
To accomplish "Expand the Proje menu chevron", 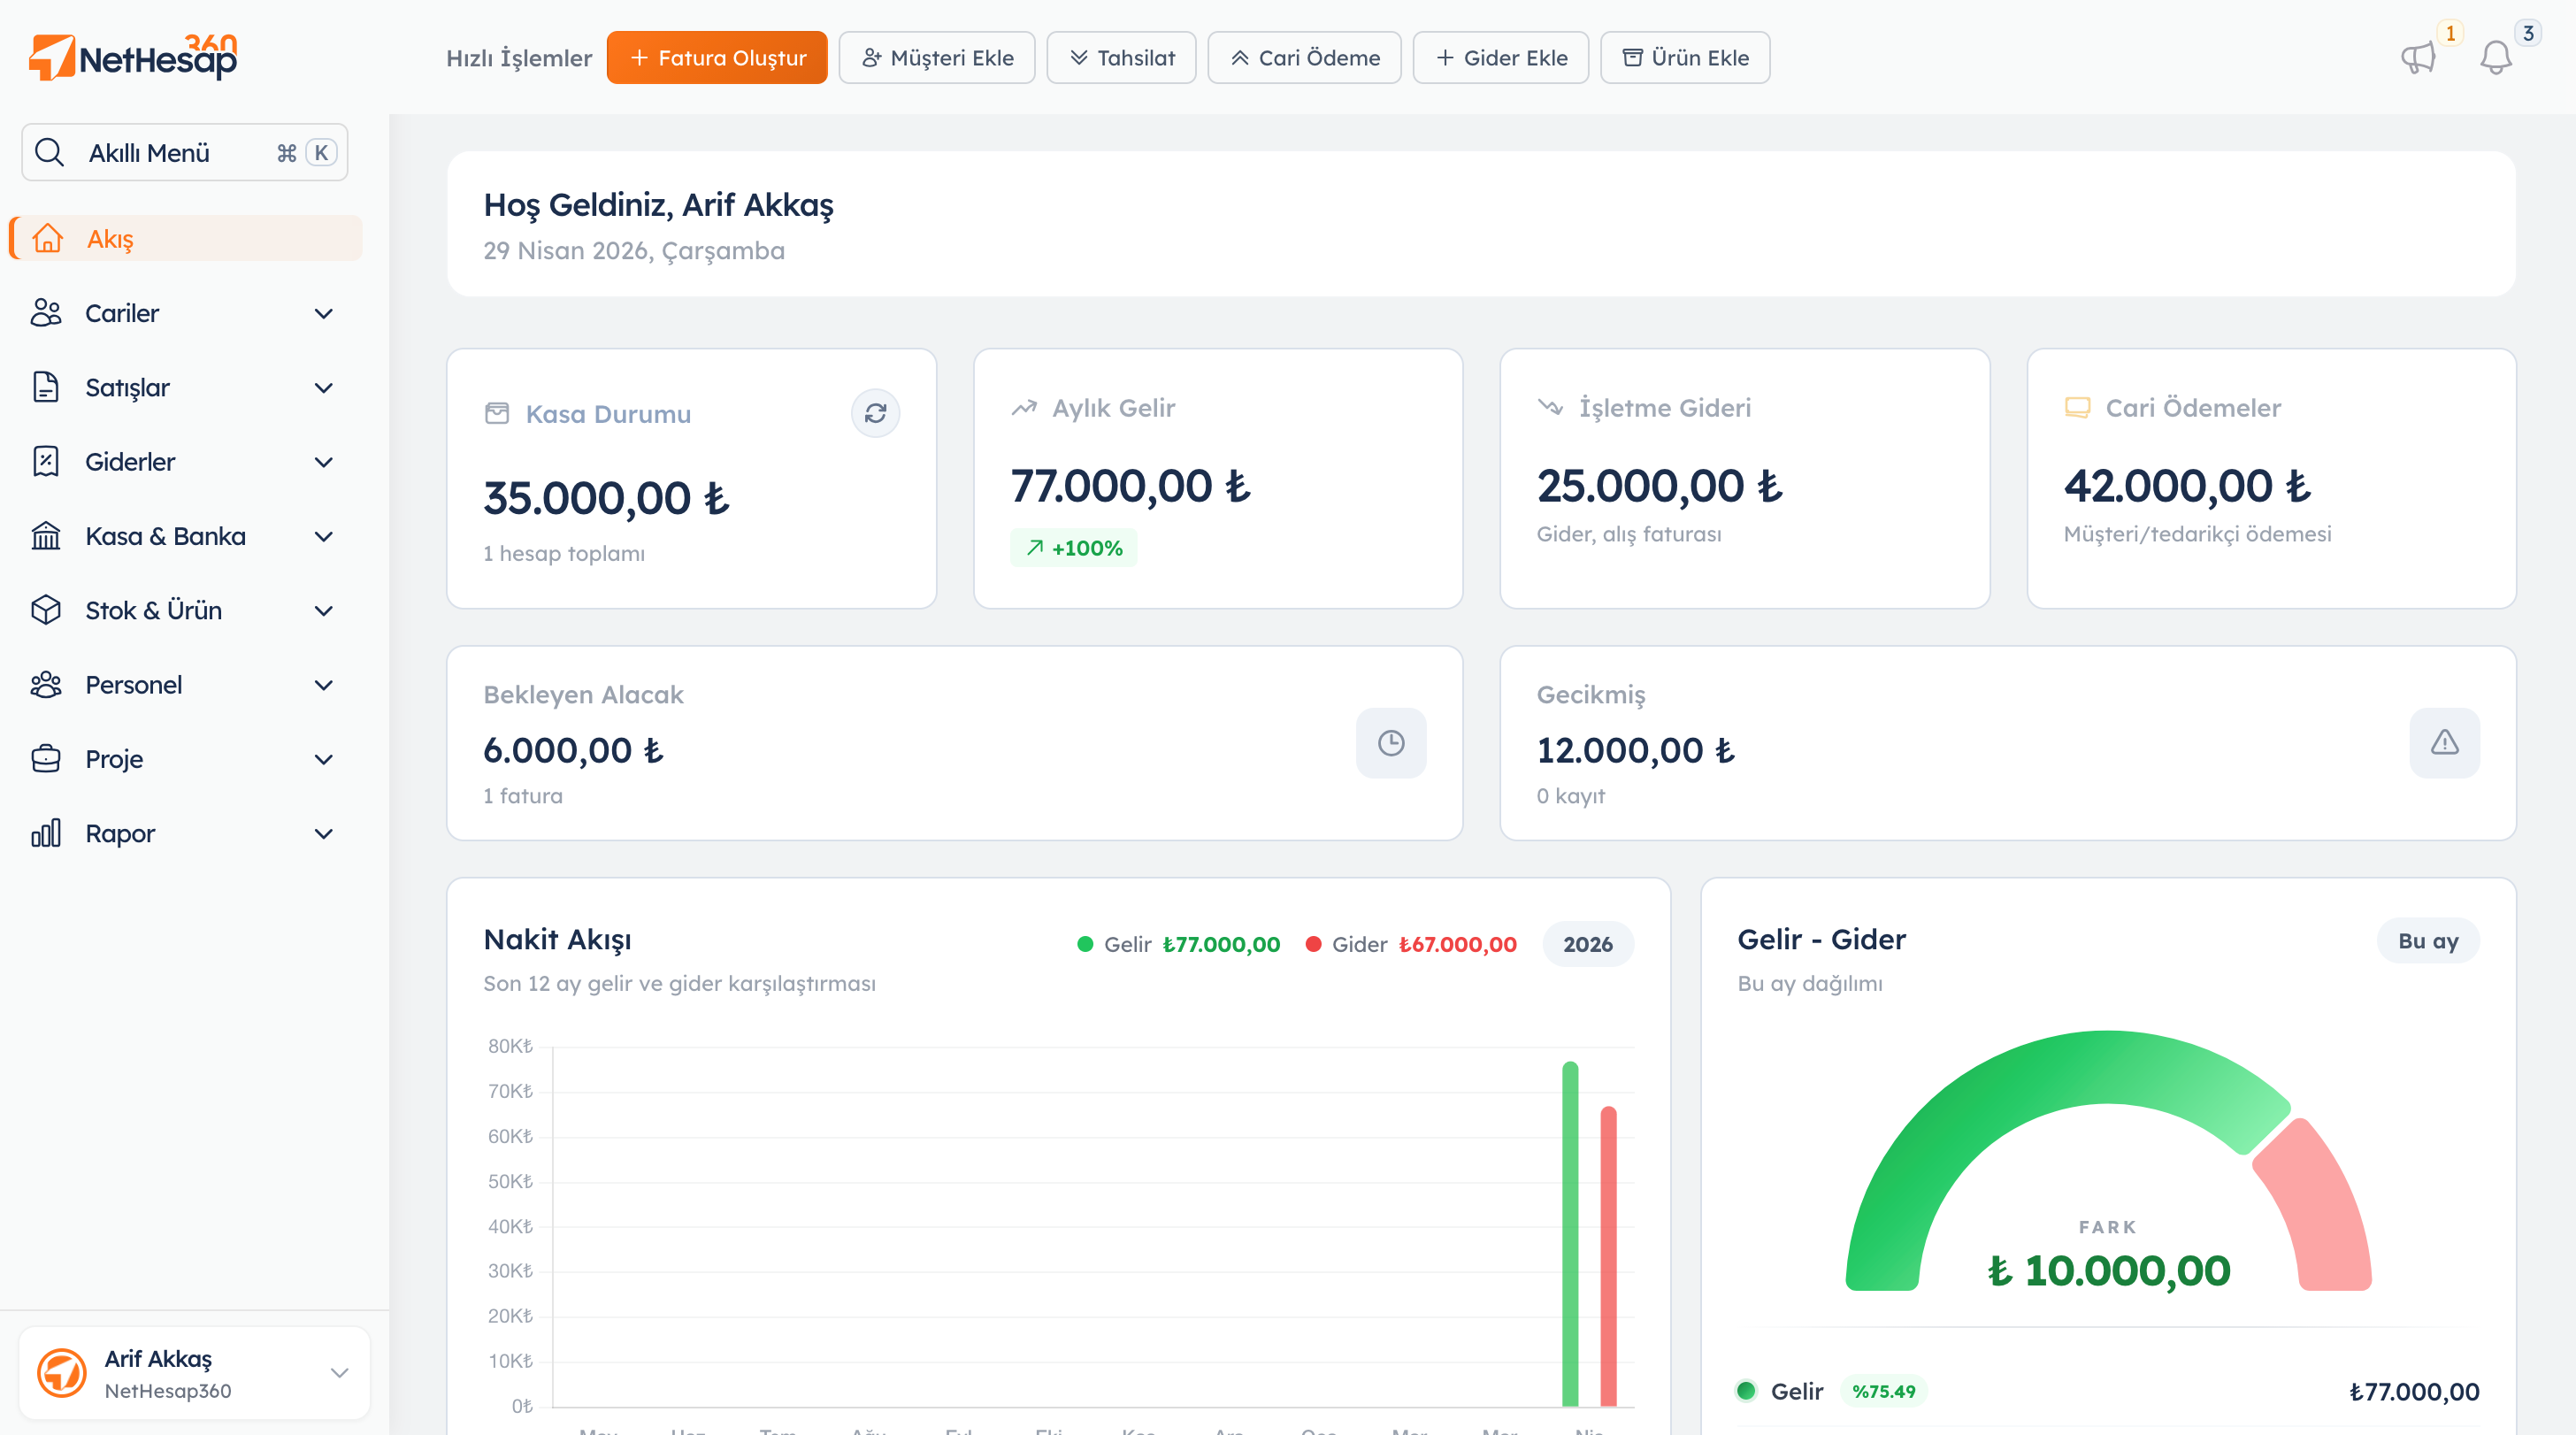I will click(323, 759).
